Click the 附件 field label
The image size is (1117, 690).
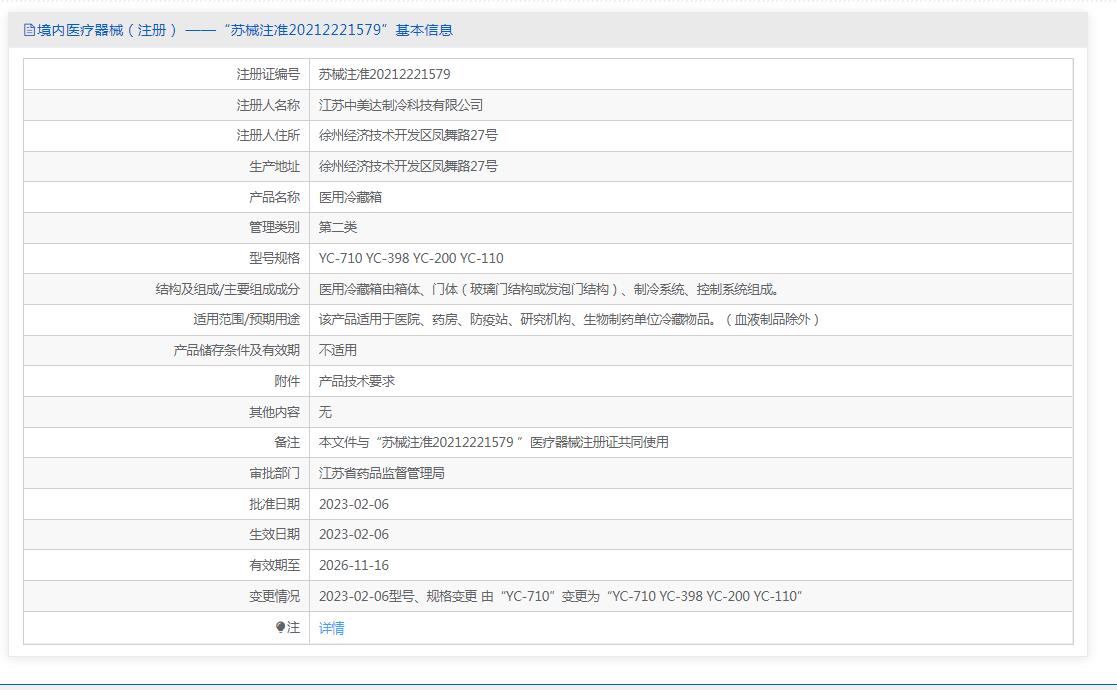(287, 381)
